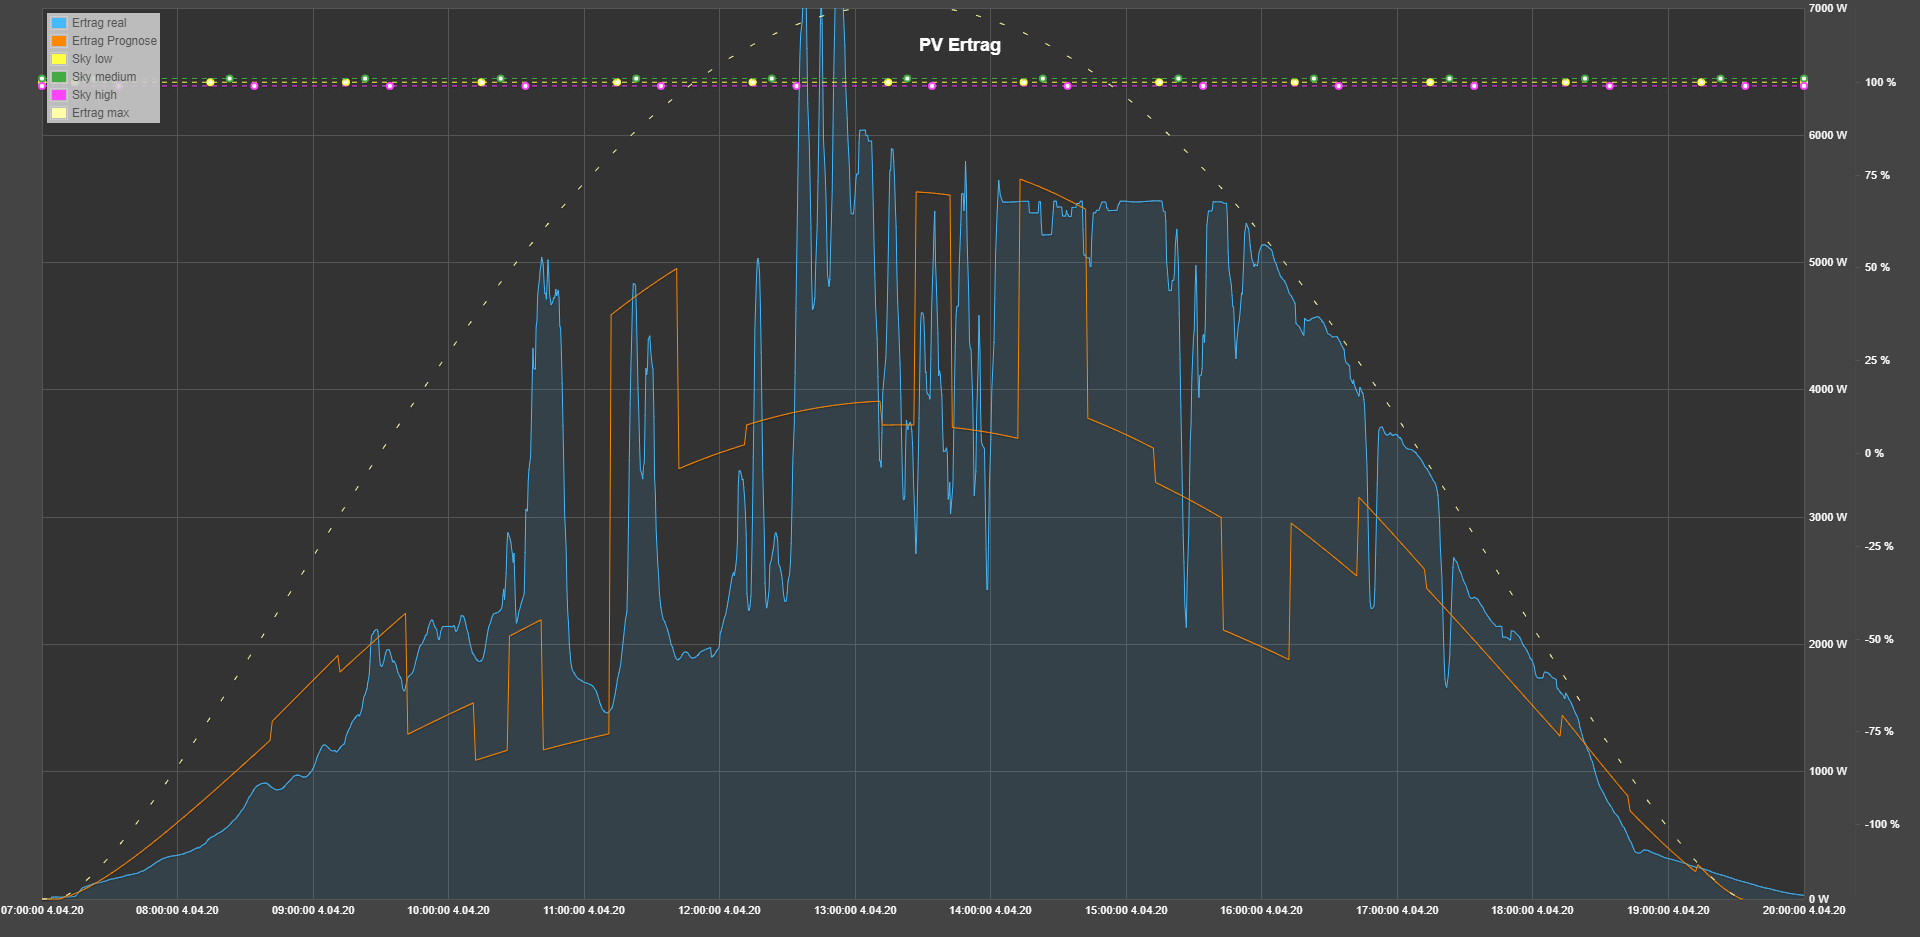The height and width of the screenshot is (937, 1920).
Task: Click the 09:00:00 4.04.20 time axis label
Action: [x=313, y=910]
